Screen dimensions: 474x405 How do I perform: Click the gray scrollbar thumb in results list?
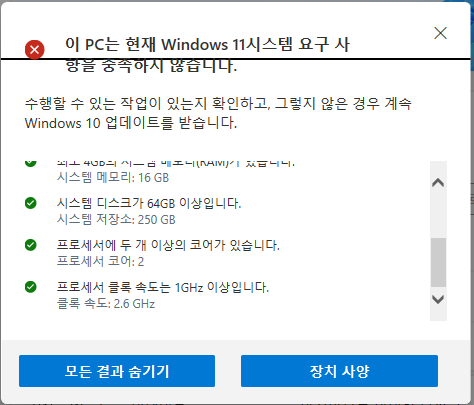pyautogui.click(x=438, y=262)
